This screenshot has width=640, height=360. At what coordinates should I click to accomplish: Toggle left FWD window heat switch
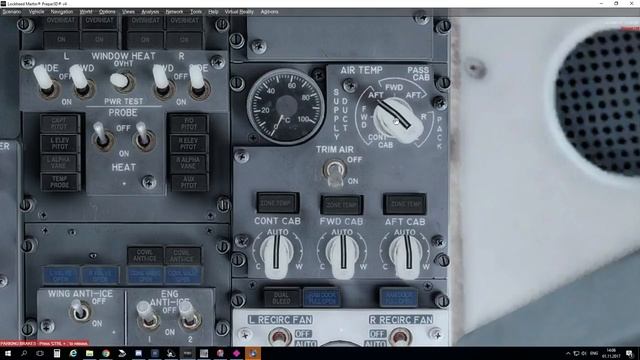[82, 83]
